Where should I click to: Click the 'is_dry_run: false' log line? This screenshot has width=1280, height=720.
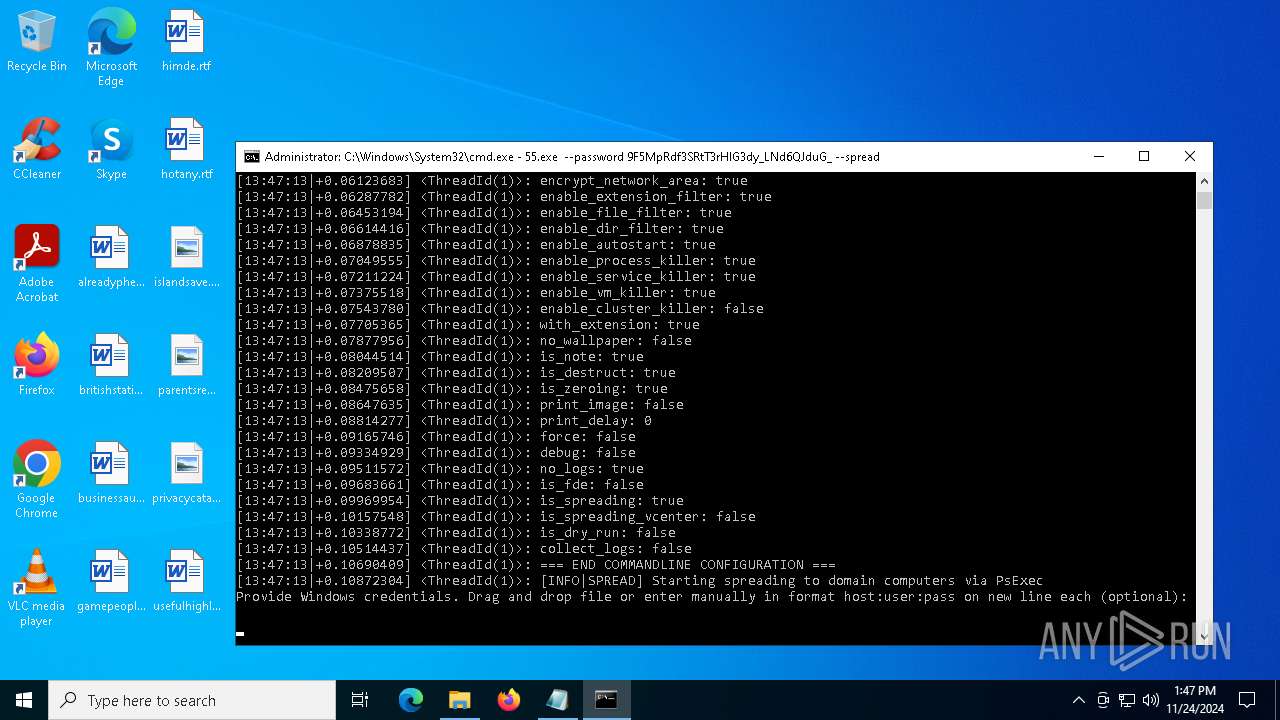coord(456,533)
